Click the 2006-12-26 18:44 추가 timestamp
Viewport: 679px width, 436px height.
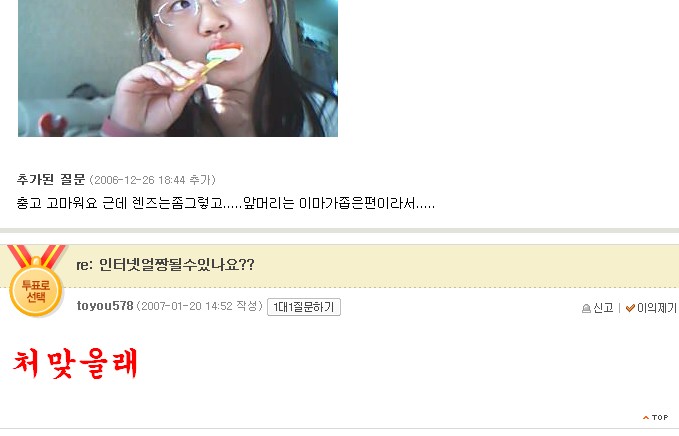click(x=152, y=180)
